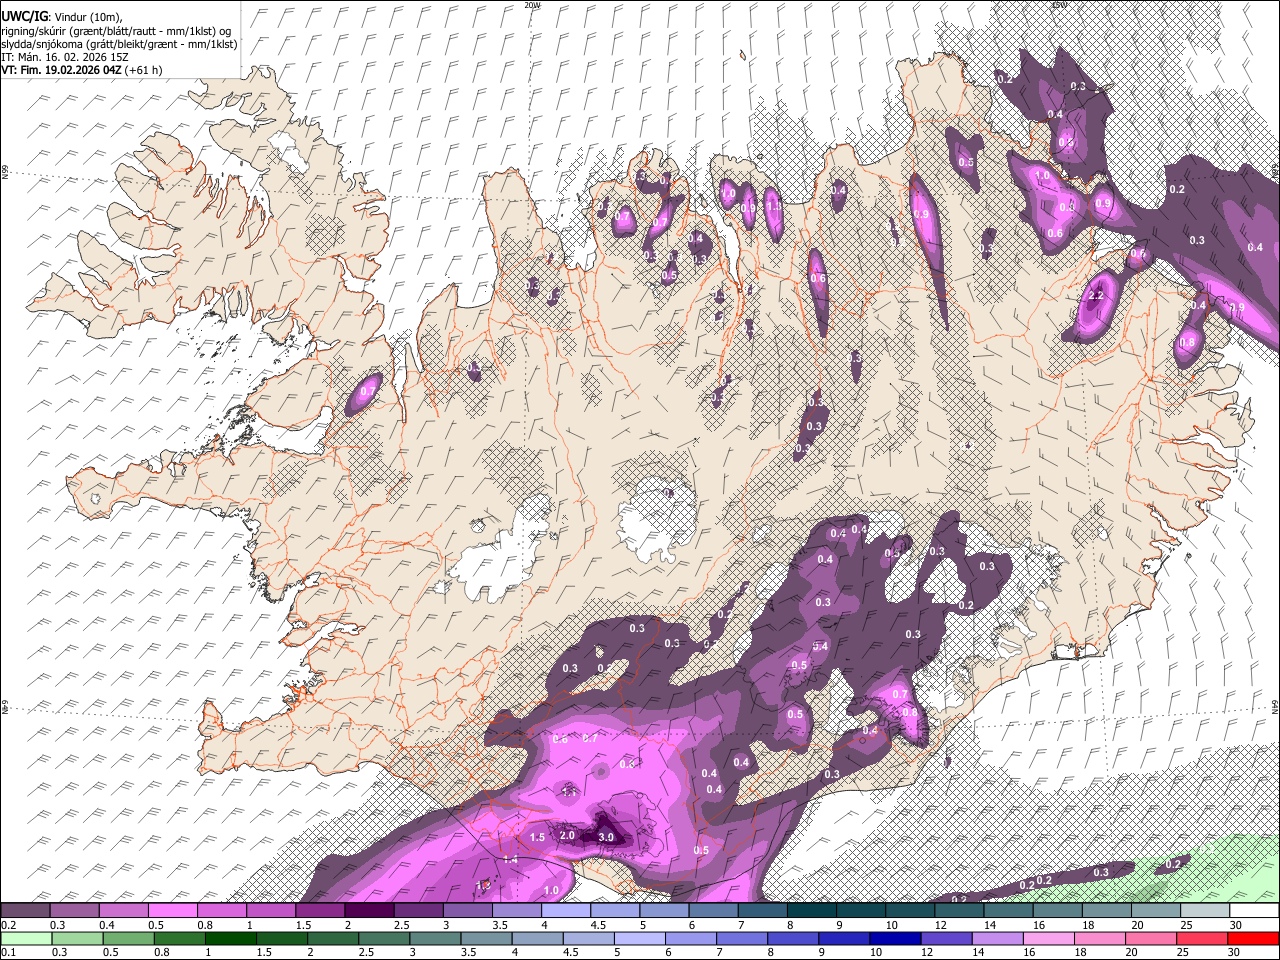This screenshot has width=1280, height=960.
Task: Click the 0.1 label in the bottom legend
Action: pyautogui.click(x=8, y=952)
